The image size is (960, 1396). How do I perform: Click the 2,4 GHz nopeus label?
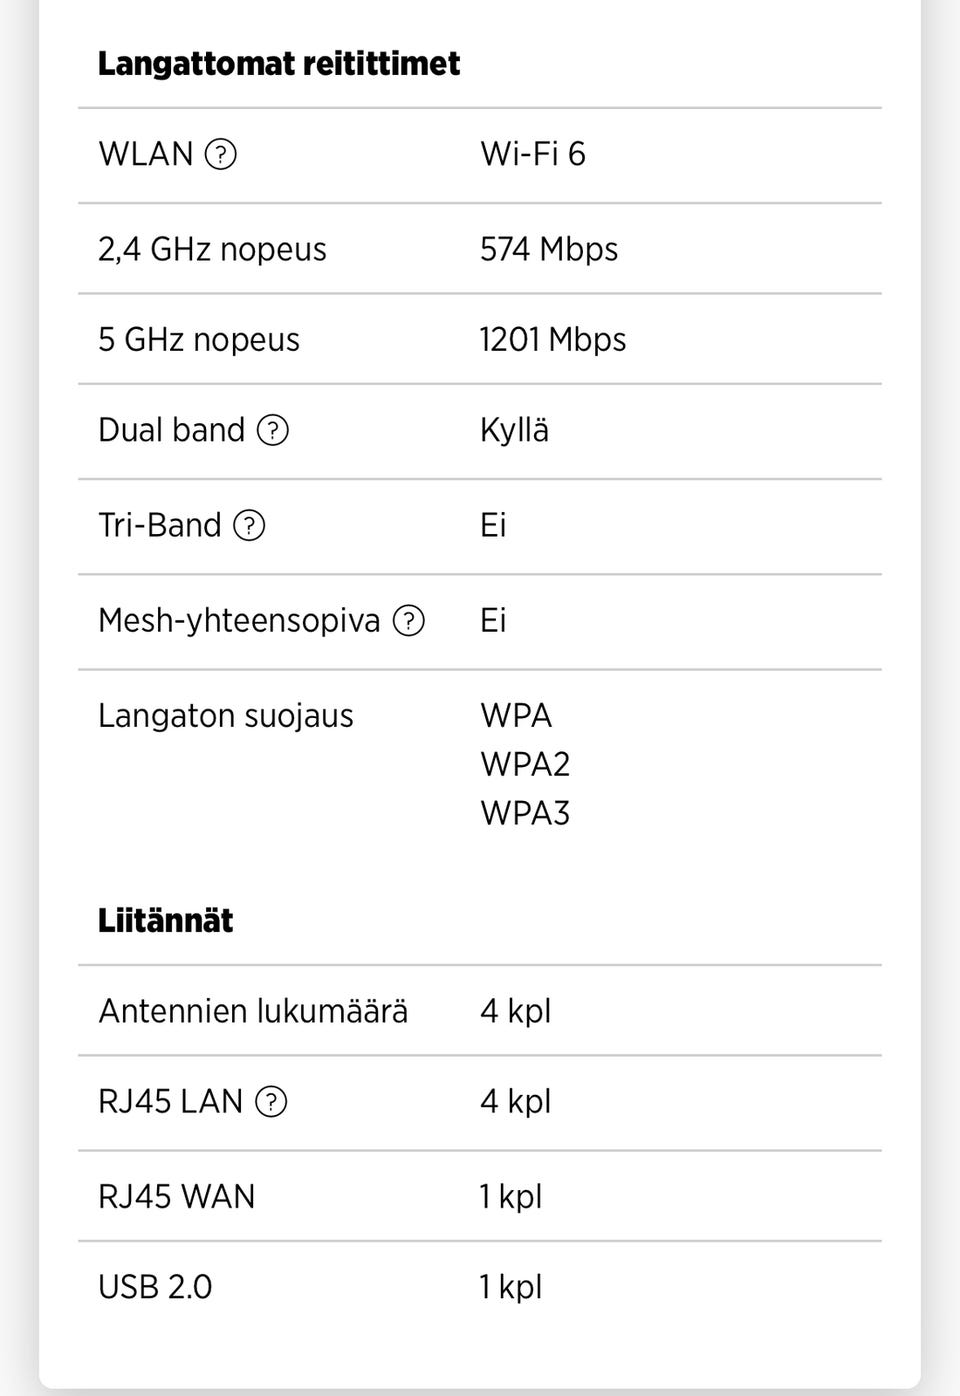click(212, 249)
